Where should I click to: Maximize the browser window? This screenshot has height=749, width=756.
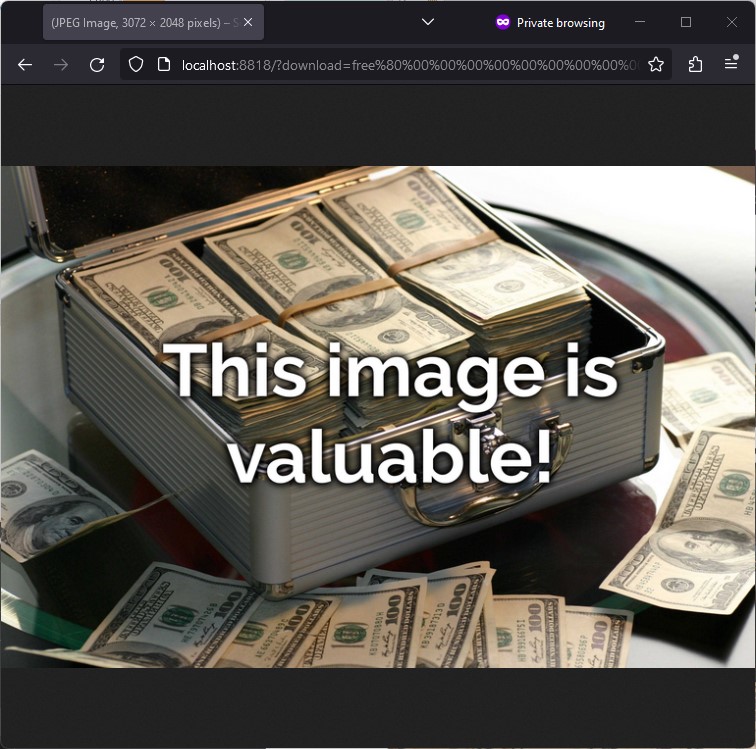(686, 22)
